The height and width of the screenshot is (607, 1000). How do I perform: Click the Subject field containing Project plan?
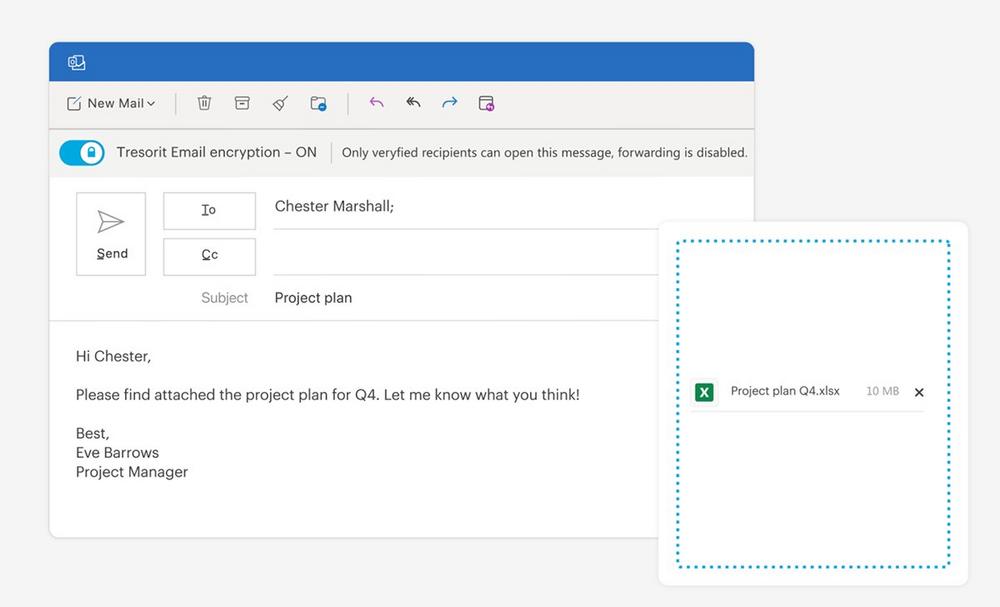coord(466,298)
